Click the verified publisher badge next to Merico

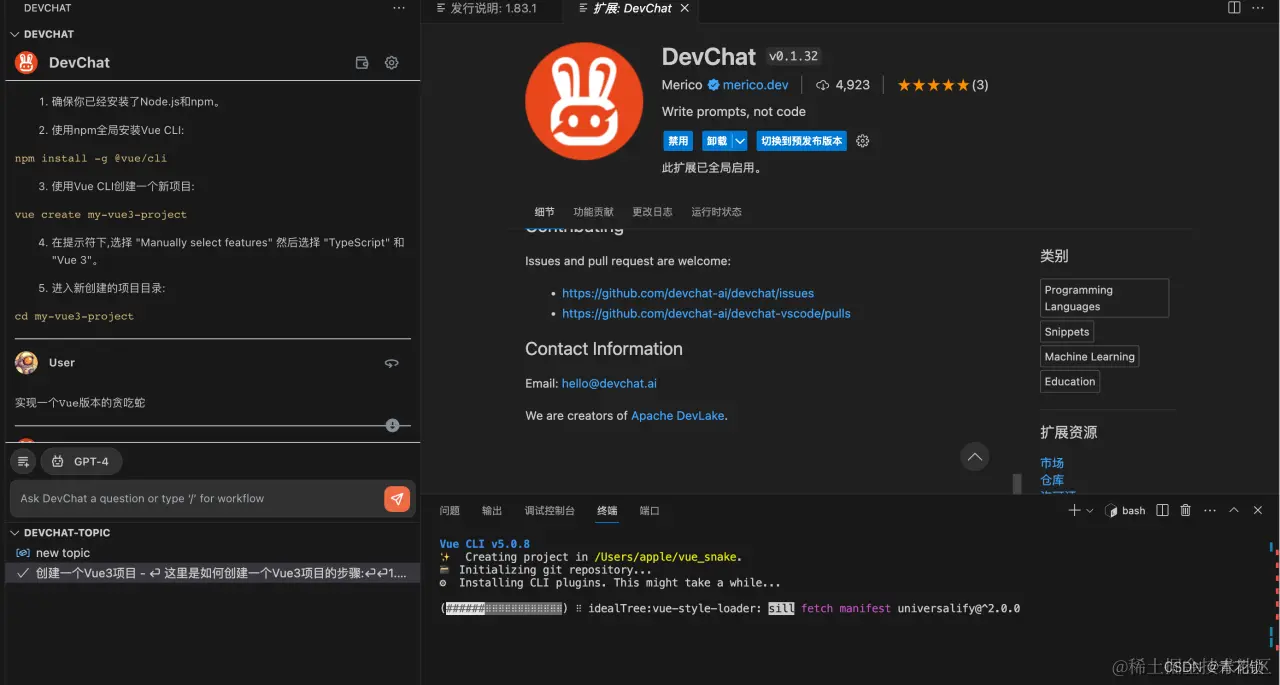pos(714,85)
